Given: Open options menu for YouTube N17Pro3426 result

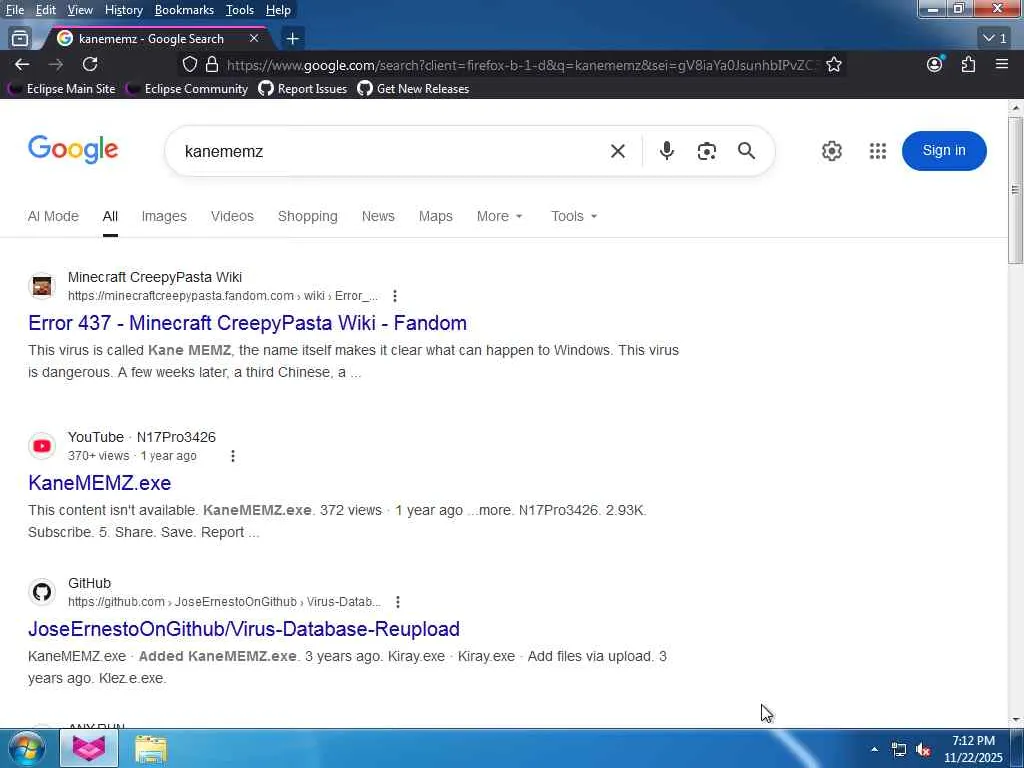Looking at the screenshot, I should pos(232,456).
